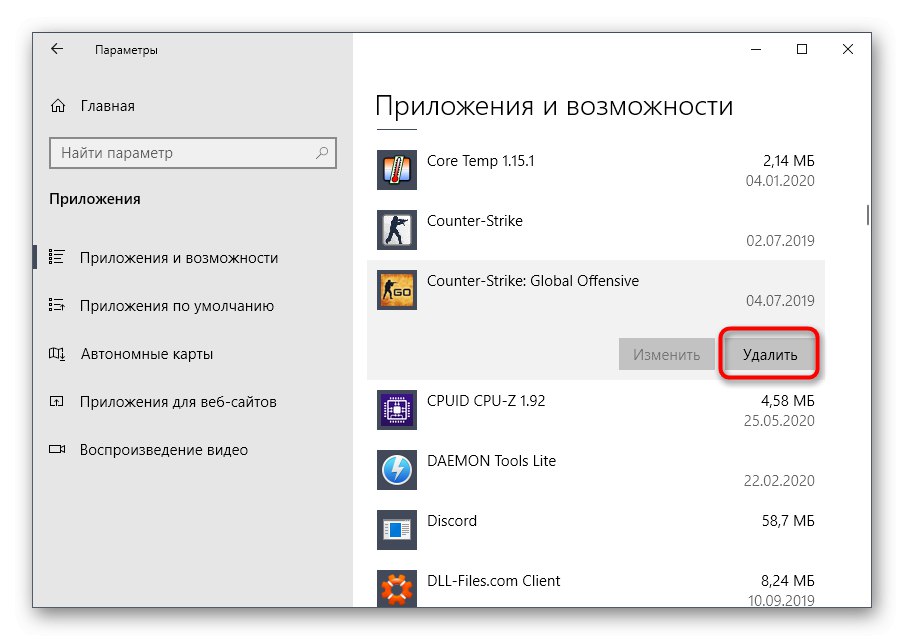Click the Автономные карты map icon
Screen dimensions: 904x640
click(x=56, y=353)
